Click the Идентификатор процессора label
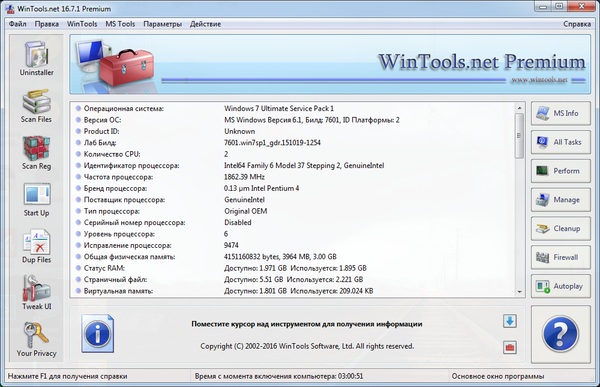600x387 pixels. 131,165
